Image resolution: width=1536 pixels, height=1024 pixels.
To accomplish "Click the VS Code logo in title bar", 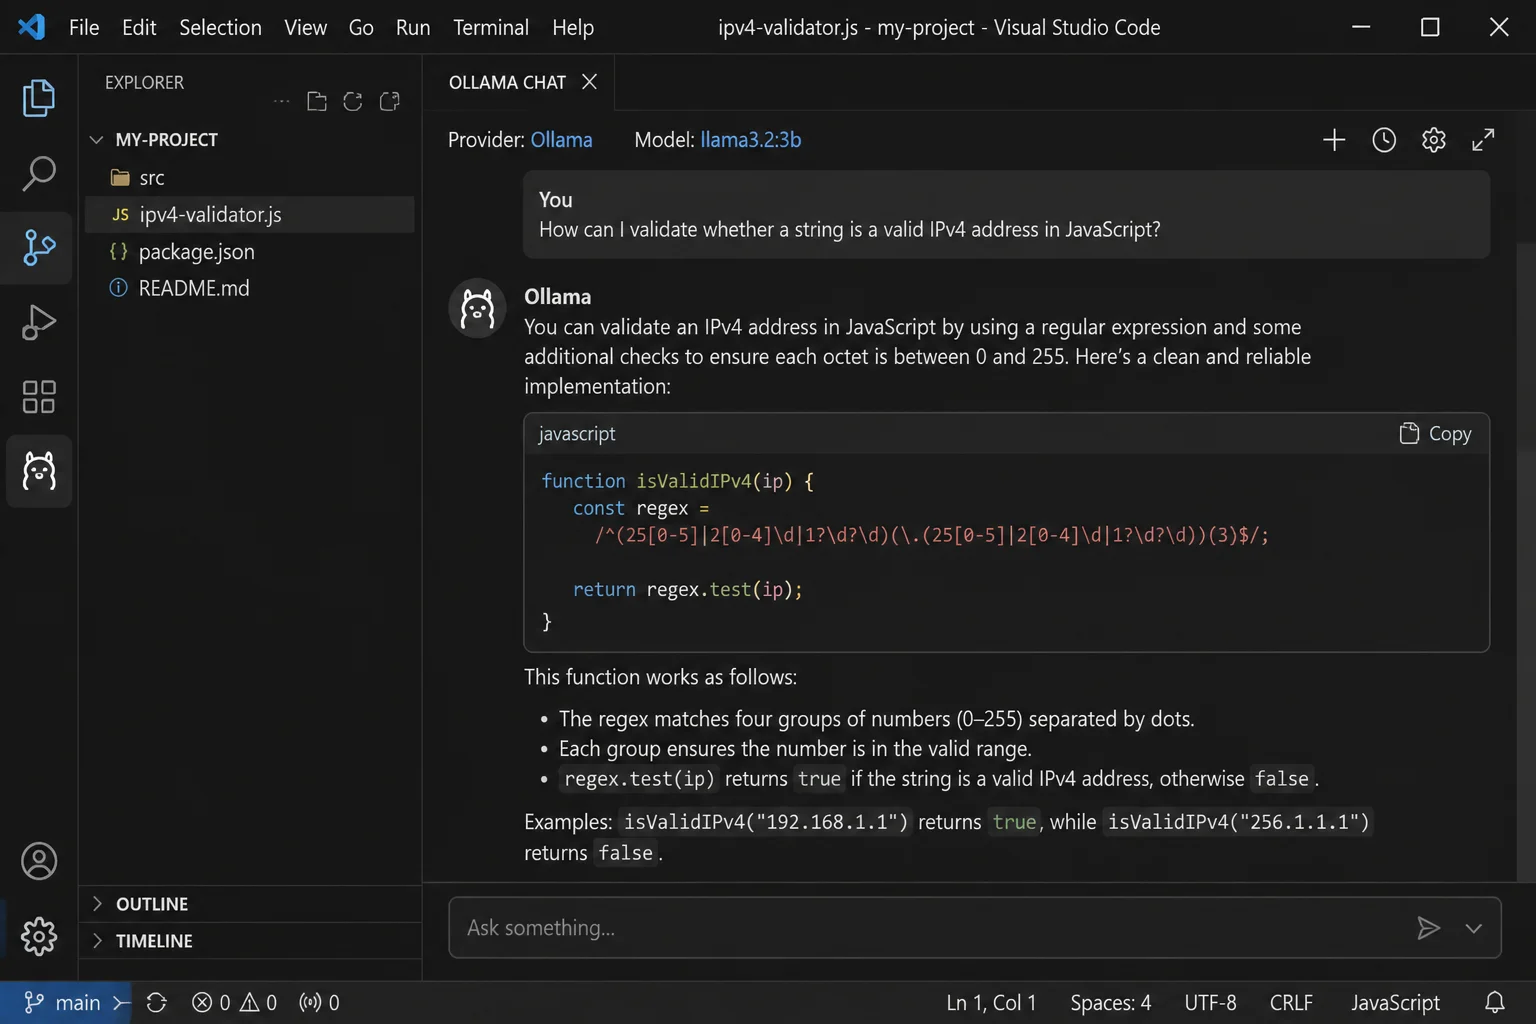I will pos(32,27).
